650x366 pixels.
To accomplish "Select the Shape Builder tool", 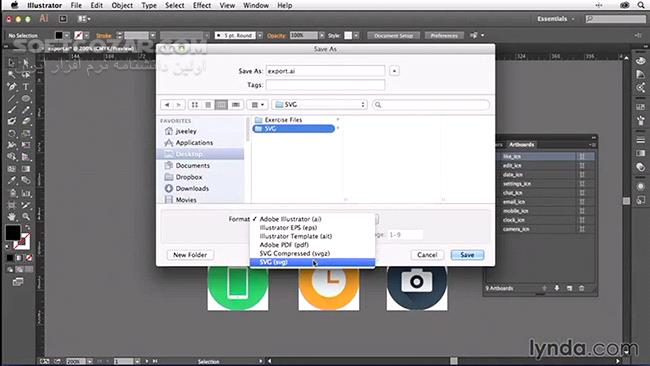I will tap(12, 157).
